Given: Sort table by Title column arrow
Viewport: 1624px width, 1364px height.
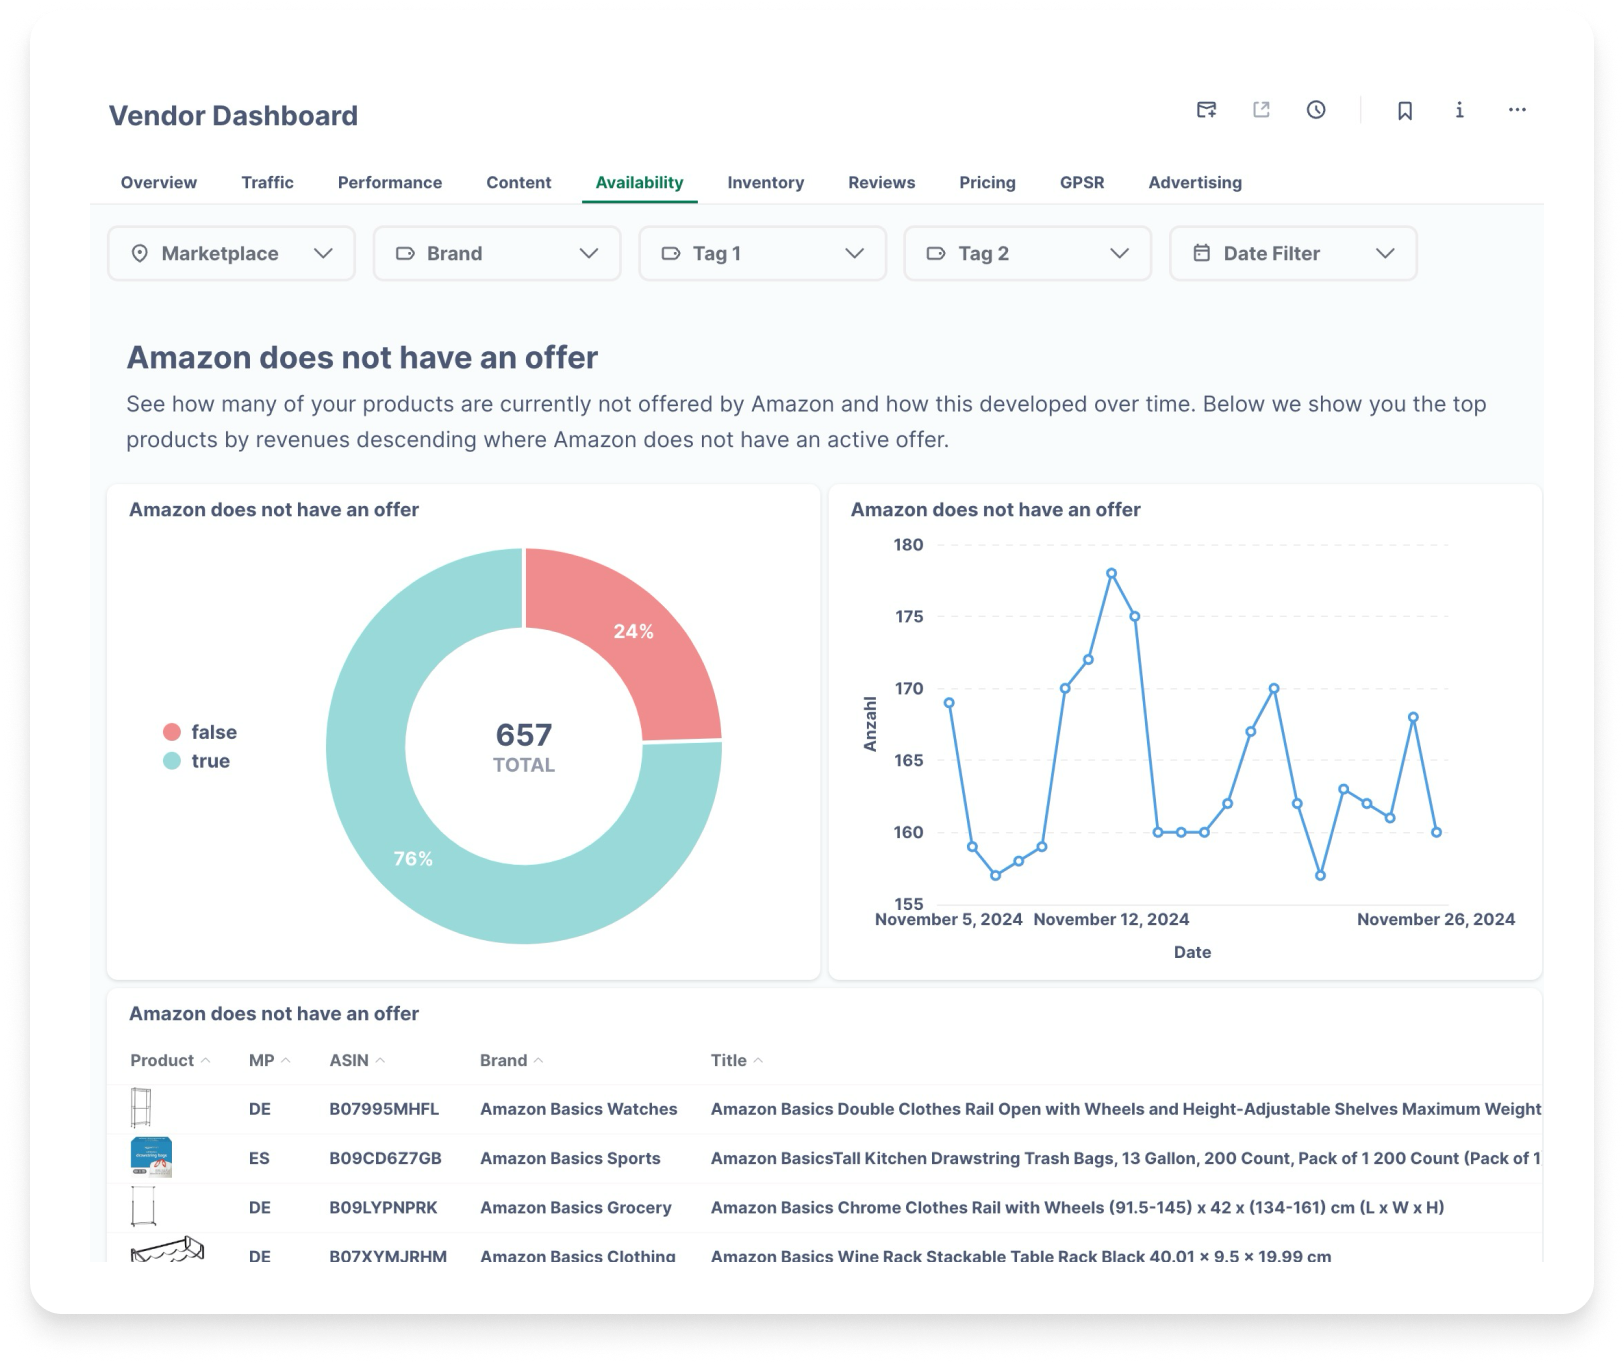Looking at the screenshot, I should point(758,1060).
